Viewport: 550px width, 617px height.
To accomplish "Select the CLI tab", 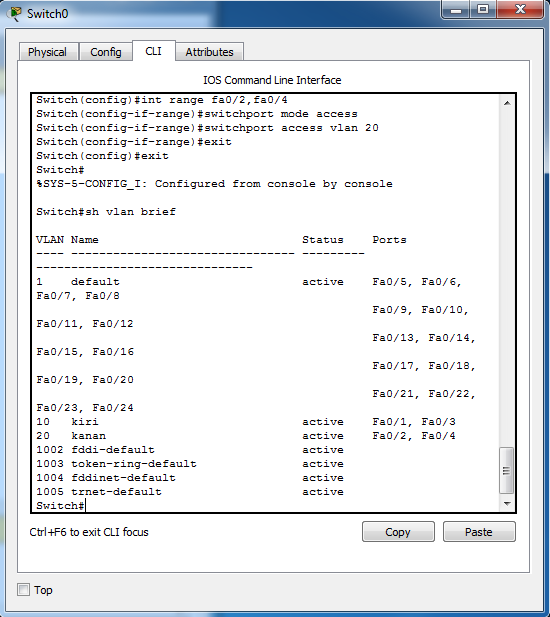I will pos(153,51).
